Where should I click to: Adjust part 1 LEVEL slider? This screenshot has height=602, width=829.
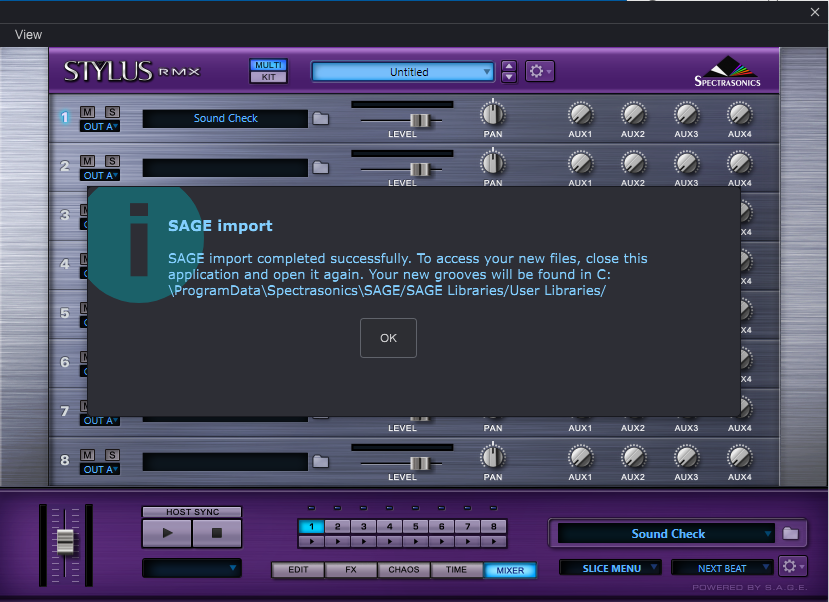click(419, 121)
